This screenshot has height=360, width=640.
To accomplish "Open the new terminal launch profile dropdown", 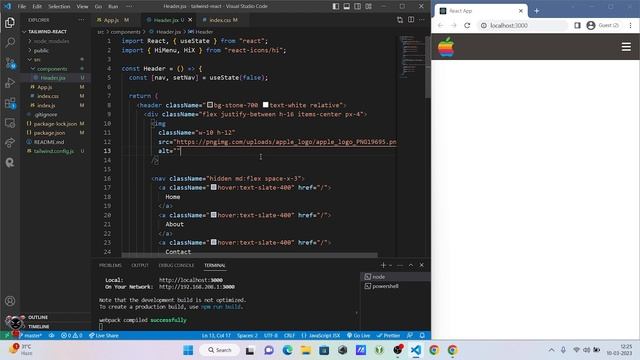I will coord(390,265).
